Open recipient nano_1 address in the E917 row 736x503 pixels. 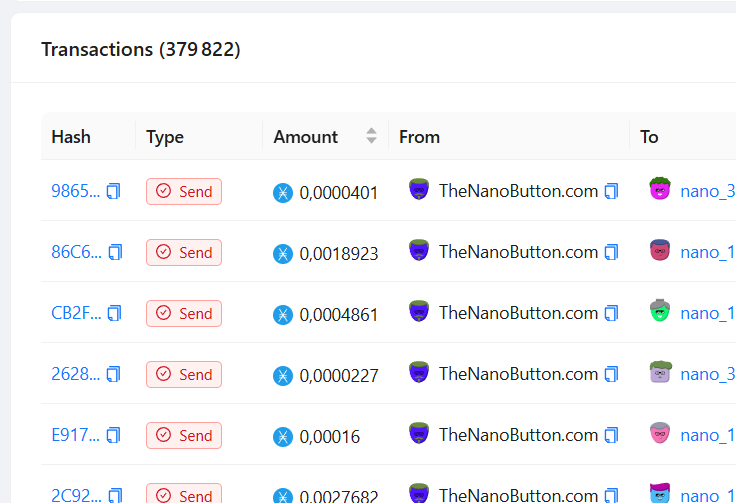pos(708,435)
